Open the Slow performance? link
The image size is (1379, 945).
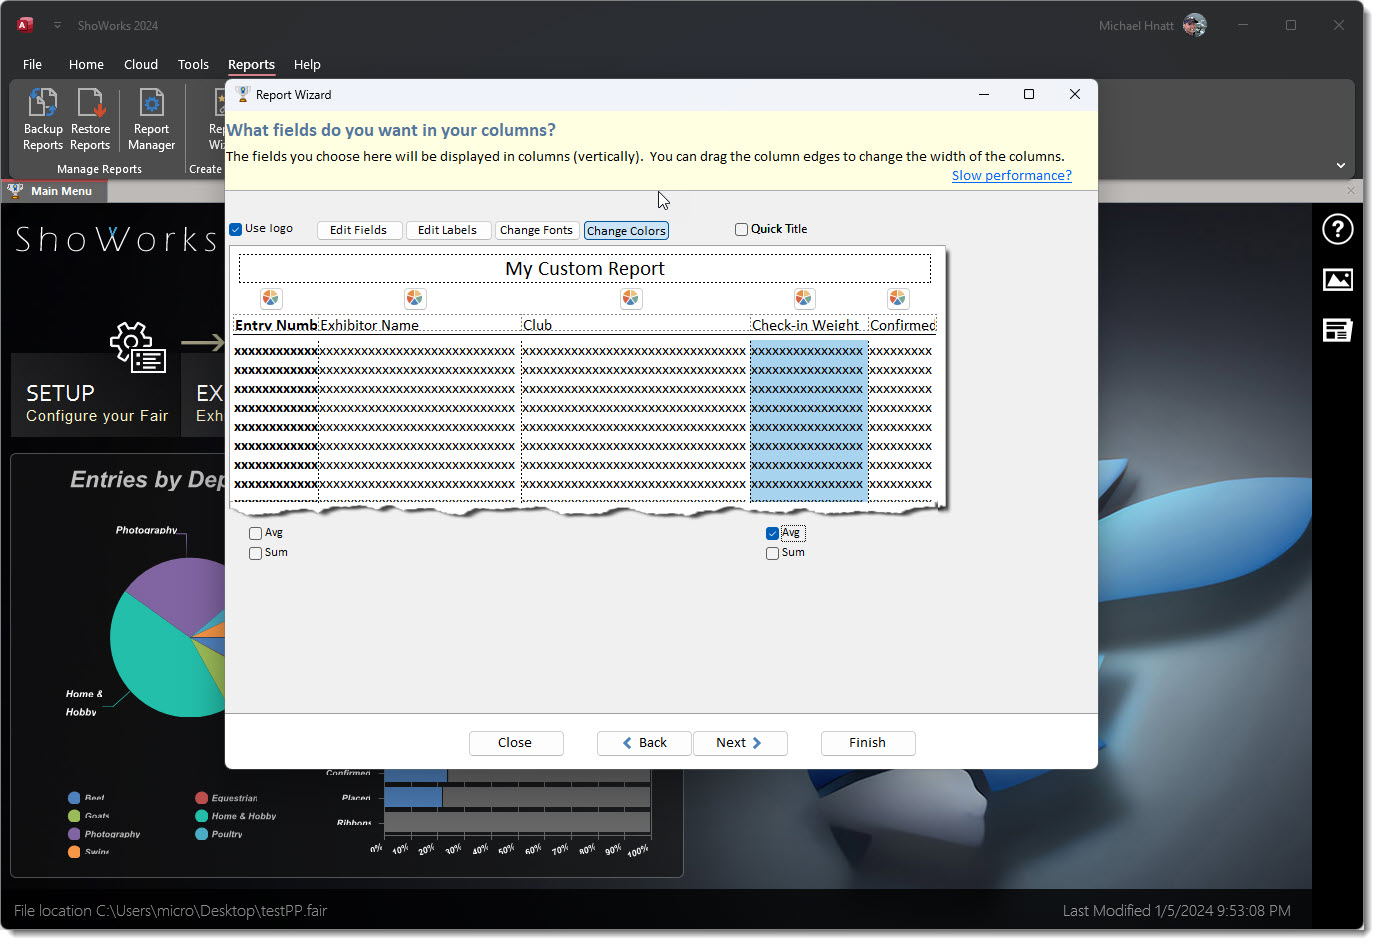point(1011,175)
